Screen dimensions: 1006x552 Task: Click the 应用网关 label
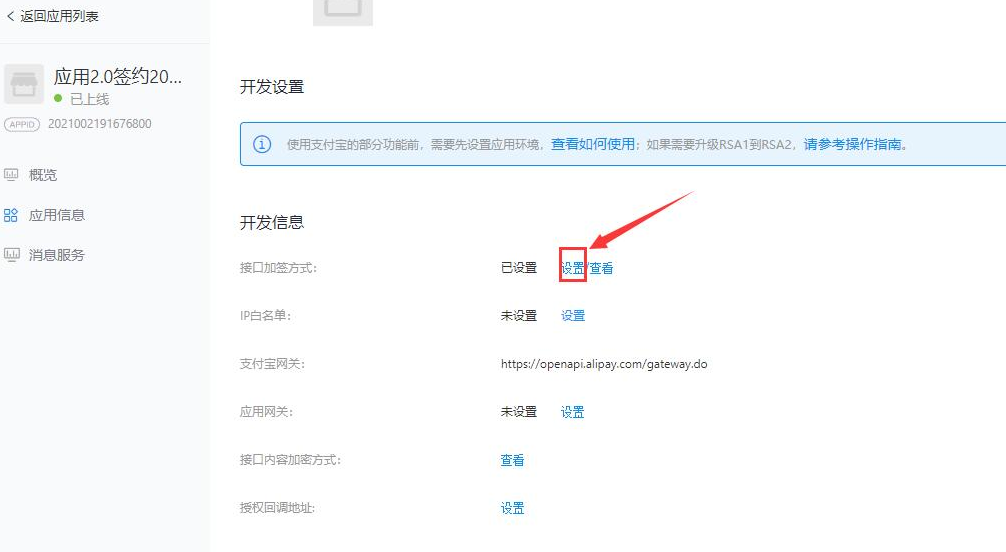click(x=266, y=412)
